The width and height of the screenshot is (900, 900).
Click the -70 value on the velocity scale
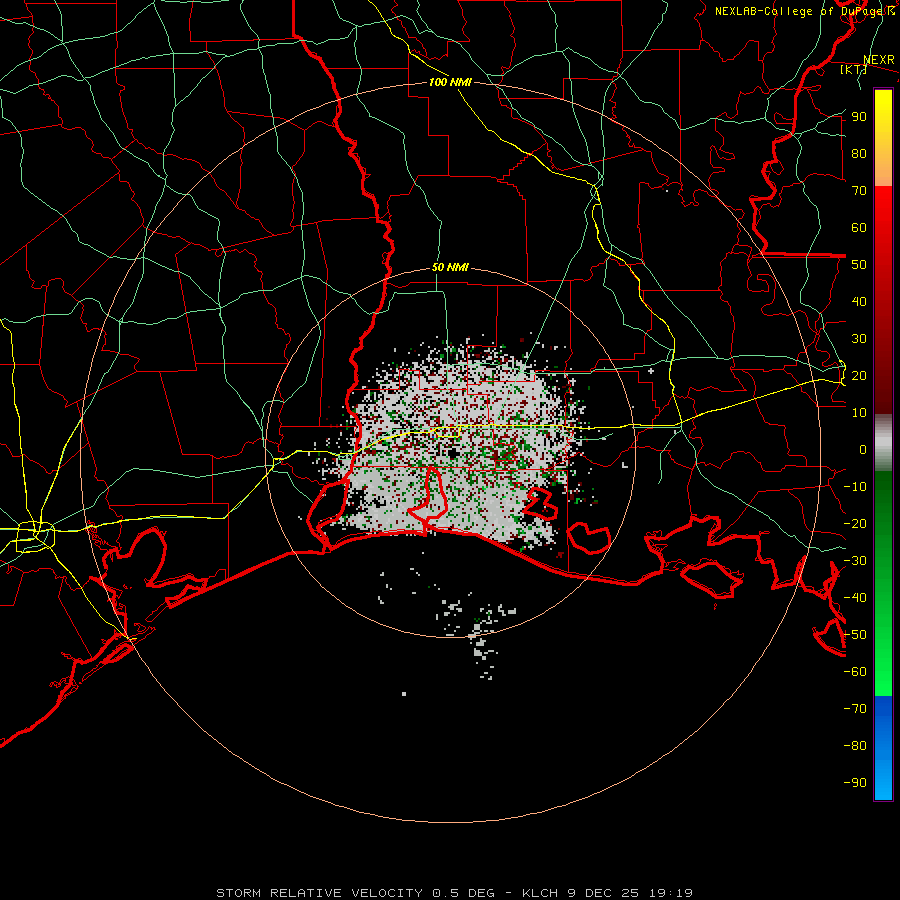pyautogui.click(x=855, y=709)
